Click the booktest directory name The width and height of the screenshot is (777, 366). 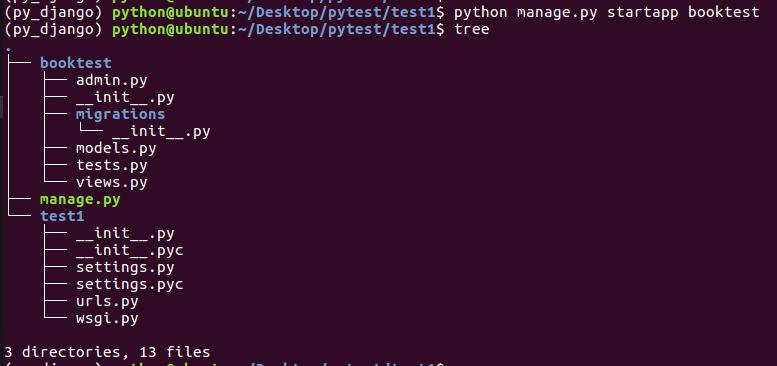(76, 63)
